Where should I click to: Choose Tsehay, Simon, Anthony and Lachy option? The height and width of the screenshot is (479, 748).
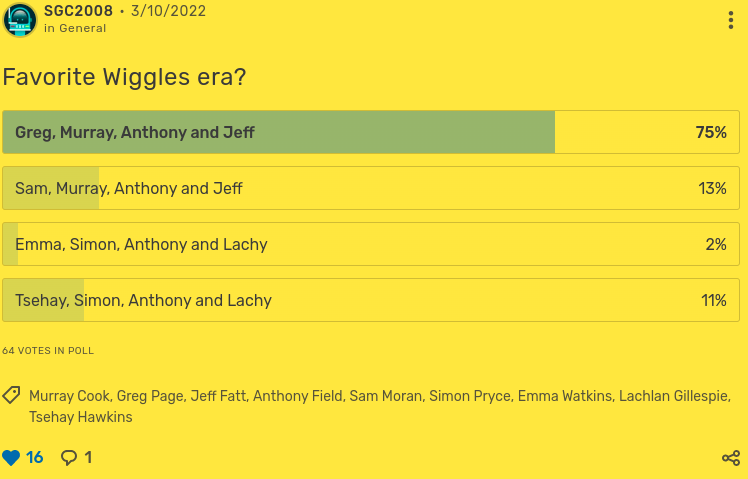coord(143,300)
